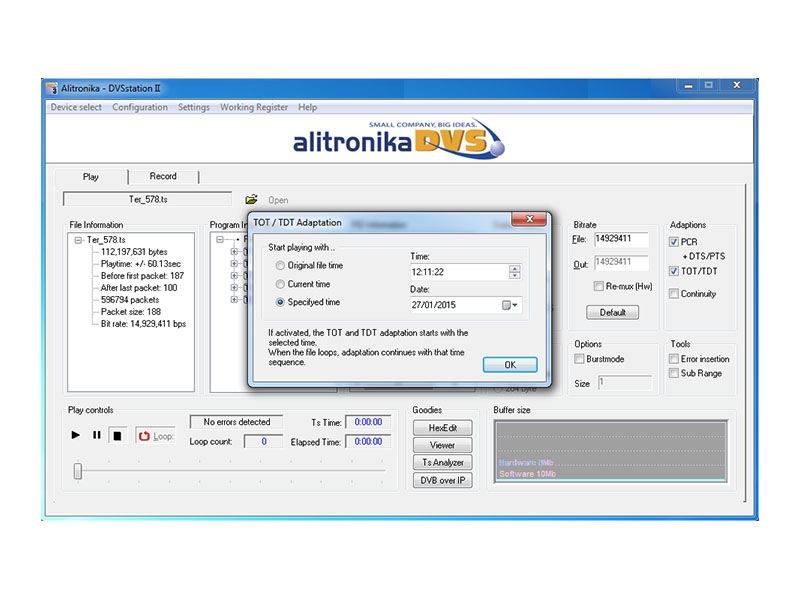
Task: Click the alitronika DVS logo banner
Action: coord(399,139)
